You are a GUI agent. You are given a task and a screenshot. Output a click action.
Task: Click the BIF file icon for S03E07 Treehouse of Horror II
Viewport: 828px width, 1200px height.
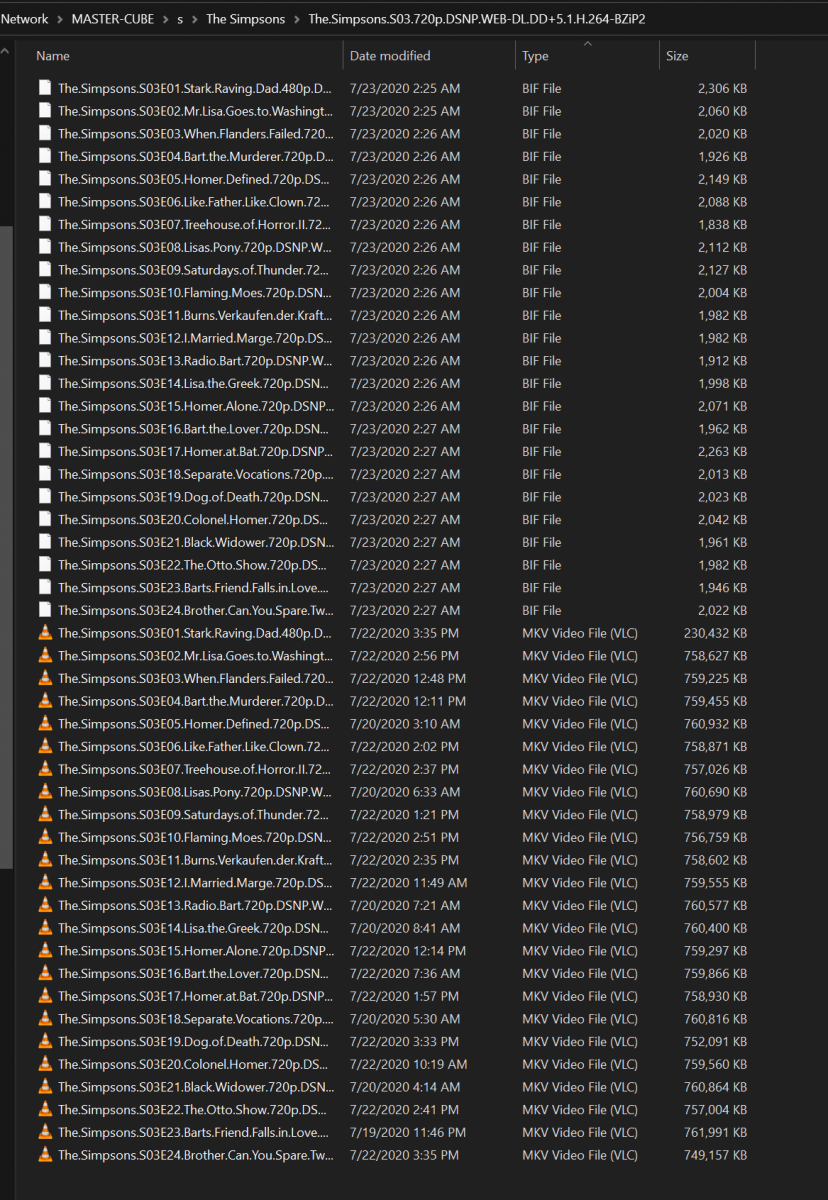(45, 224)
